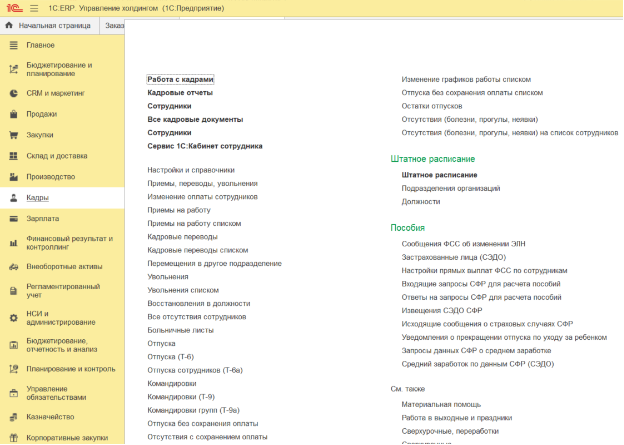Click the Производство factory icon
624x445 pixels.
click(x=14, y=177)
